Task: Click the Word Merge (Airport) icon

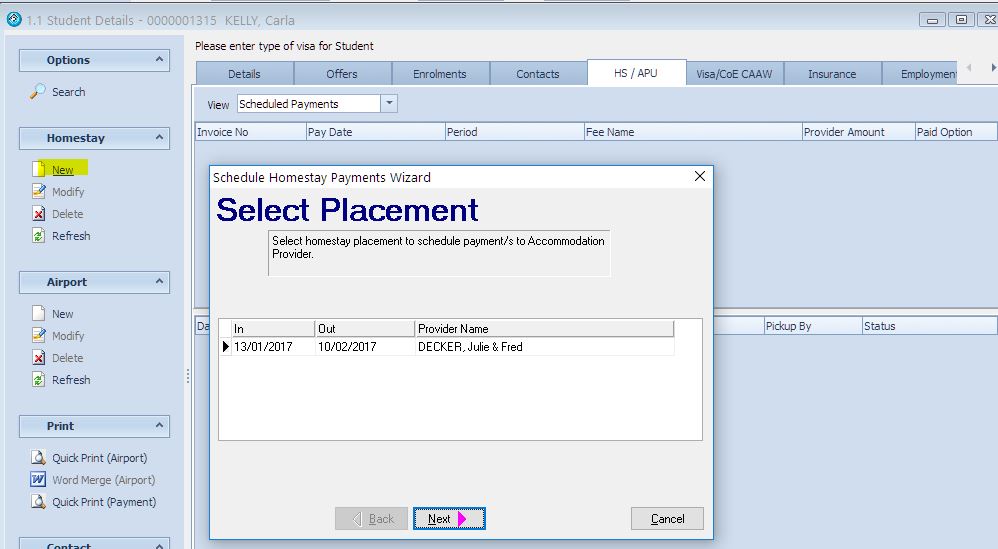Action: pos(38,480)
